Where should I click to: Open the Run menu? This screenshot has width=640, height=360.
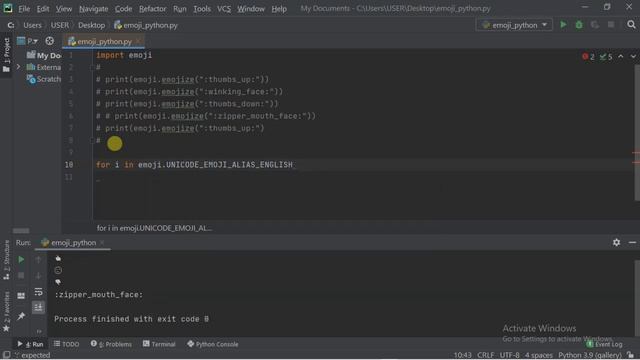pyautogui.click(x=180, y=9)
